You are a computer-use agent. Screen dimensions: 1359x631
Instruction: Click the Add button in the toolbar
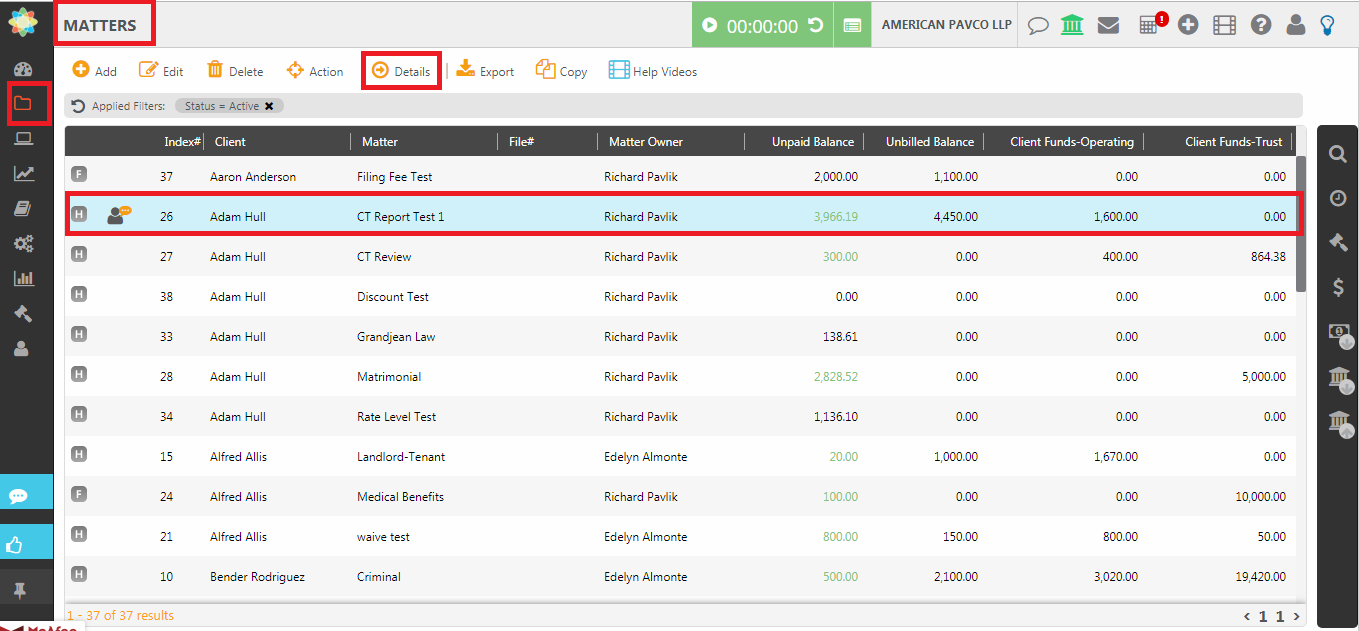95,71
